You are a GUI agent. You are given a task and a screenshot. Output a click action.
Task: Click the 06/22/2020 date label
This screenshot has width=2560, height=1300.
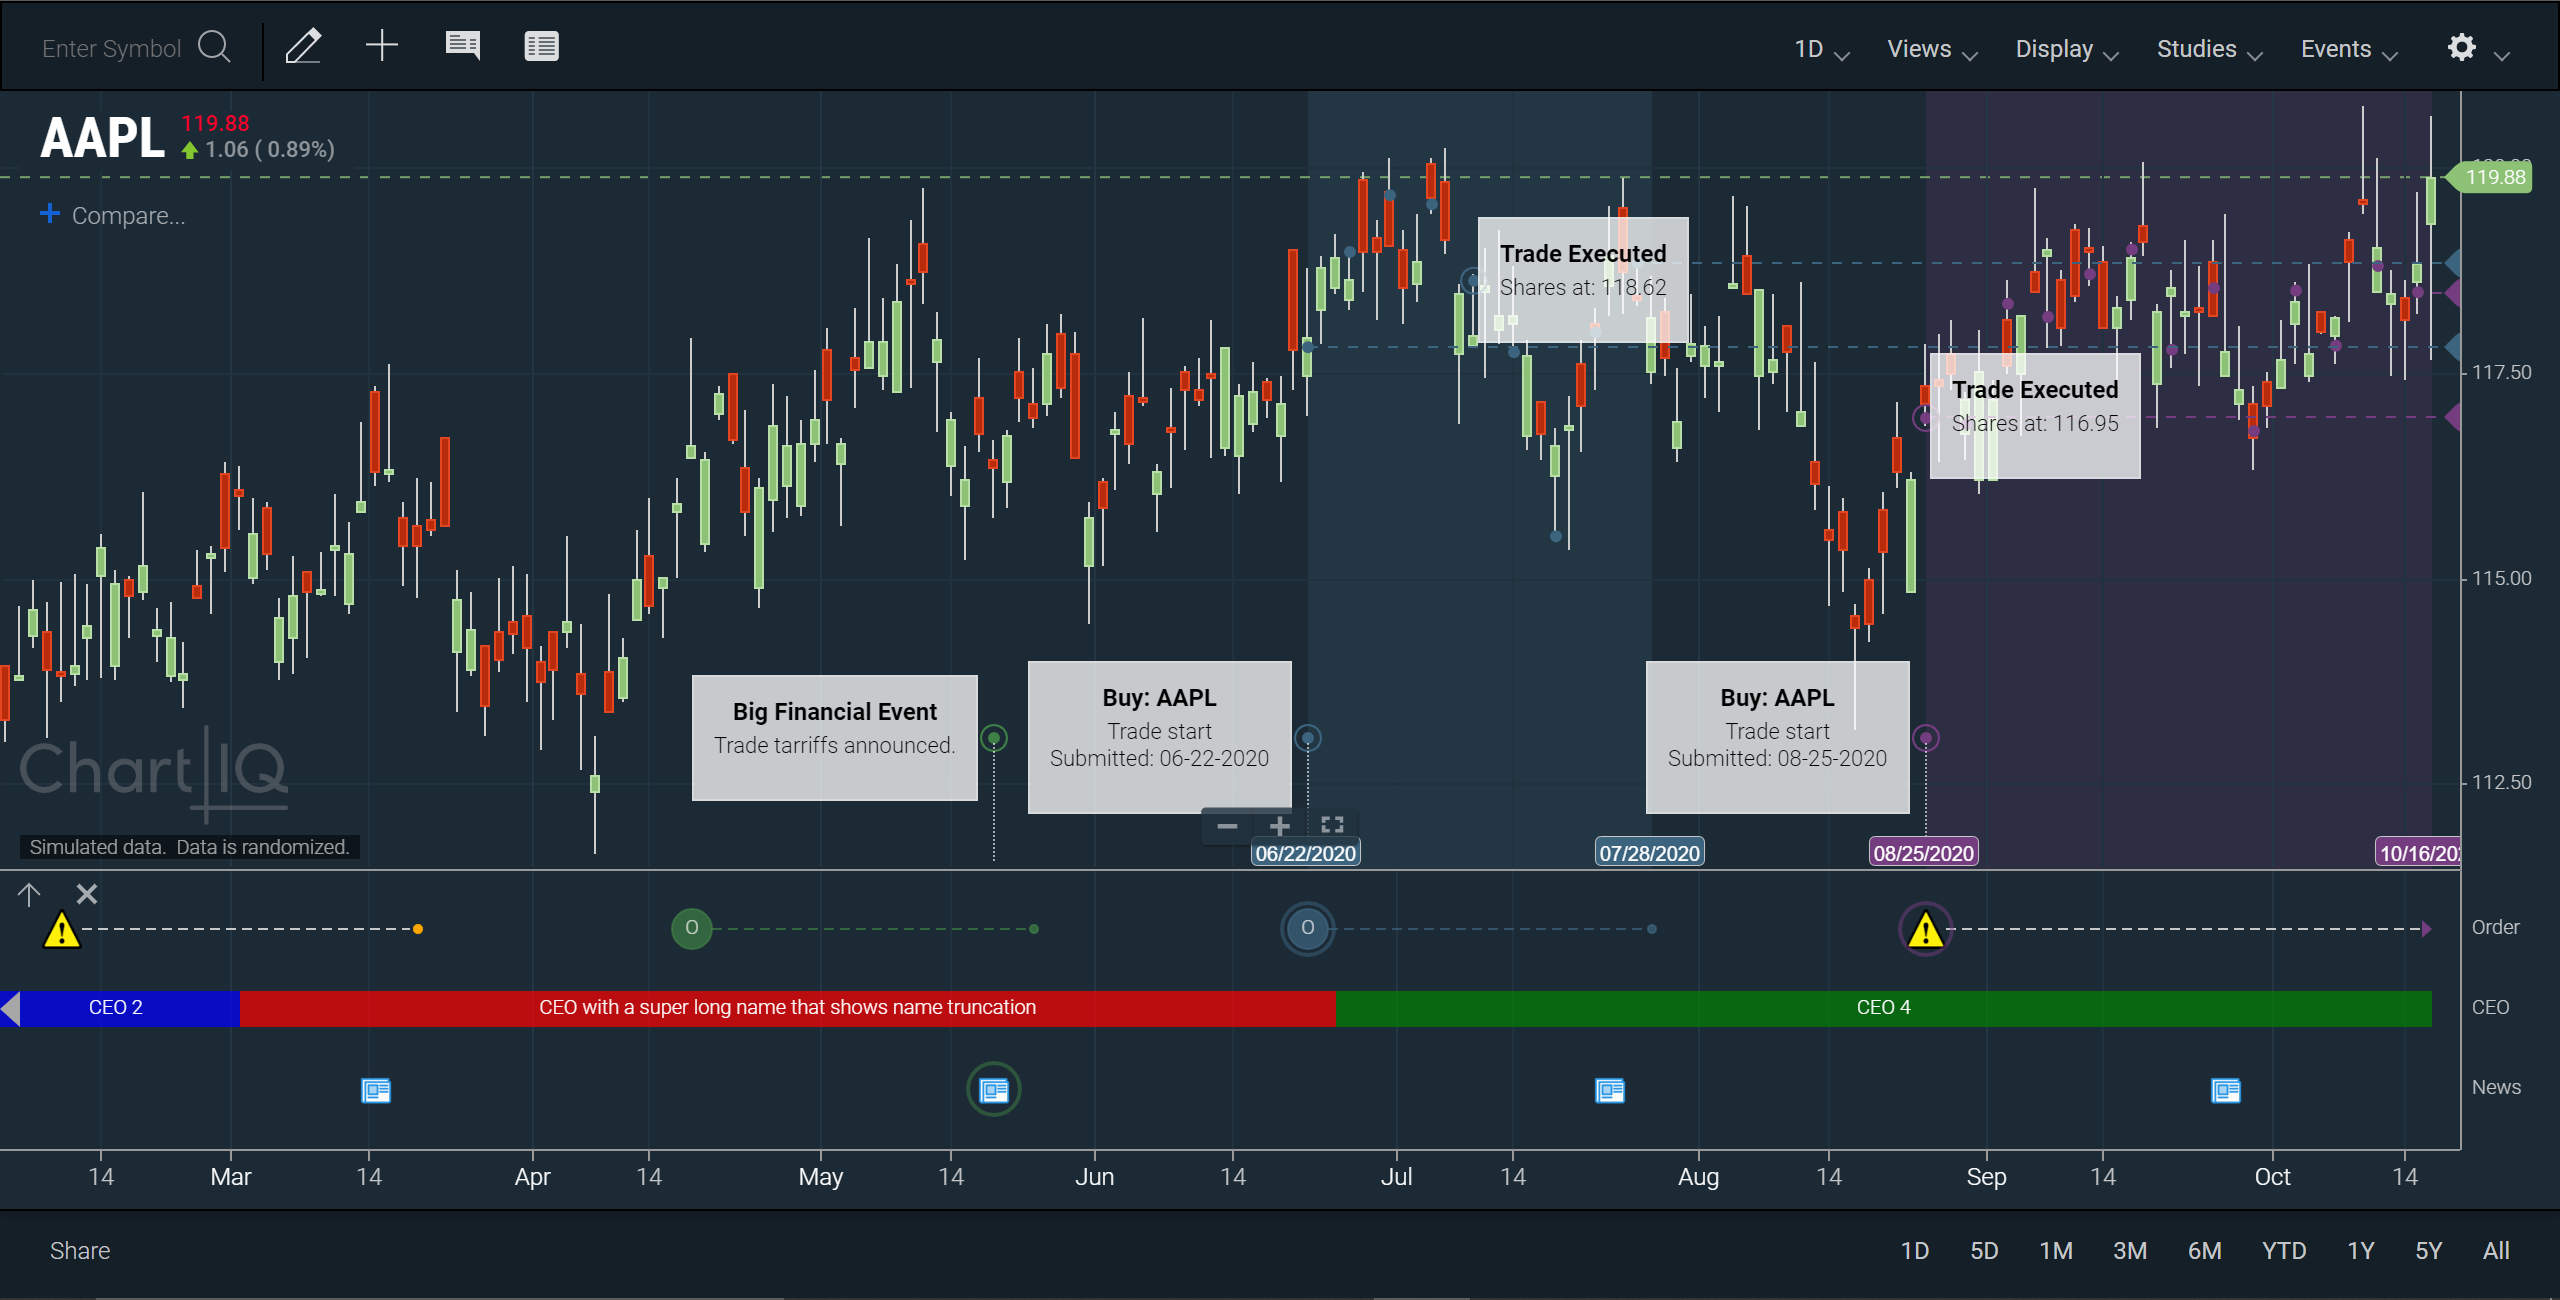click(x=1306, y=853)
